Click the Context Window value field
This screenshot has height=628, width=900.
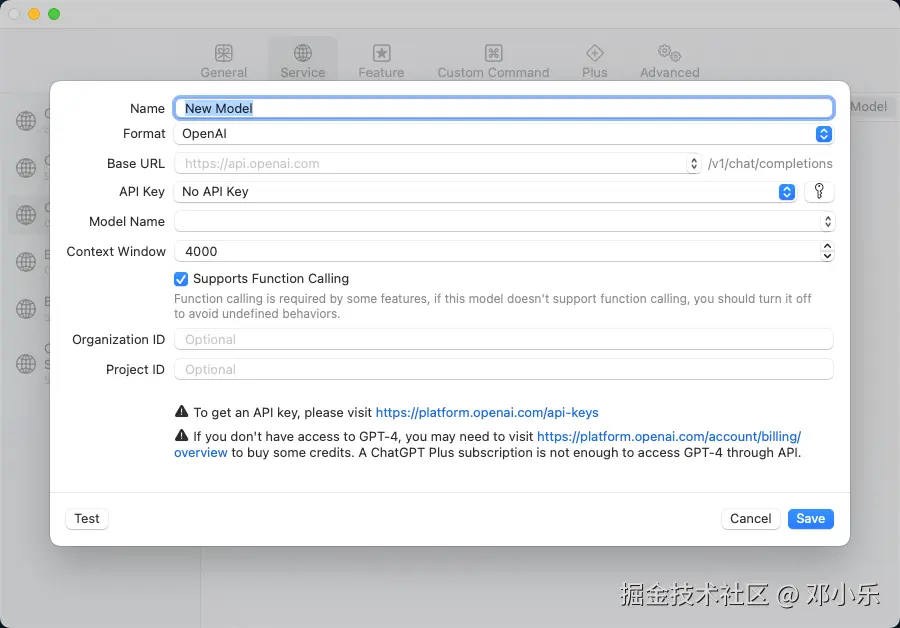(x=498, y=251)
